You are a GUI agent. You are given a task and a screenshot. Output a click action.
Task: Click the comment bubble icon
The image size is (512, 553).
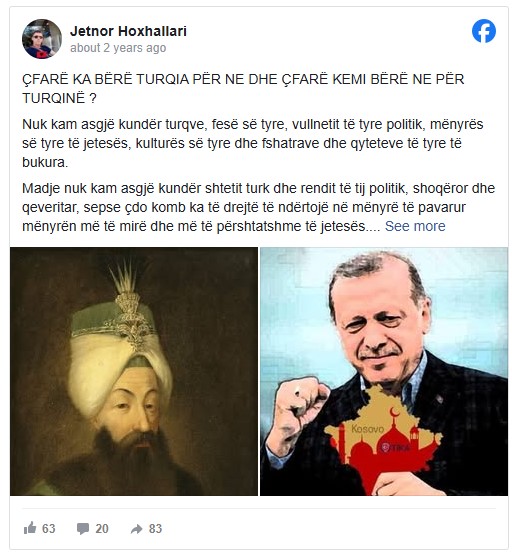click(x=83, y=529)
